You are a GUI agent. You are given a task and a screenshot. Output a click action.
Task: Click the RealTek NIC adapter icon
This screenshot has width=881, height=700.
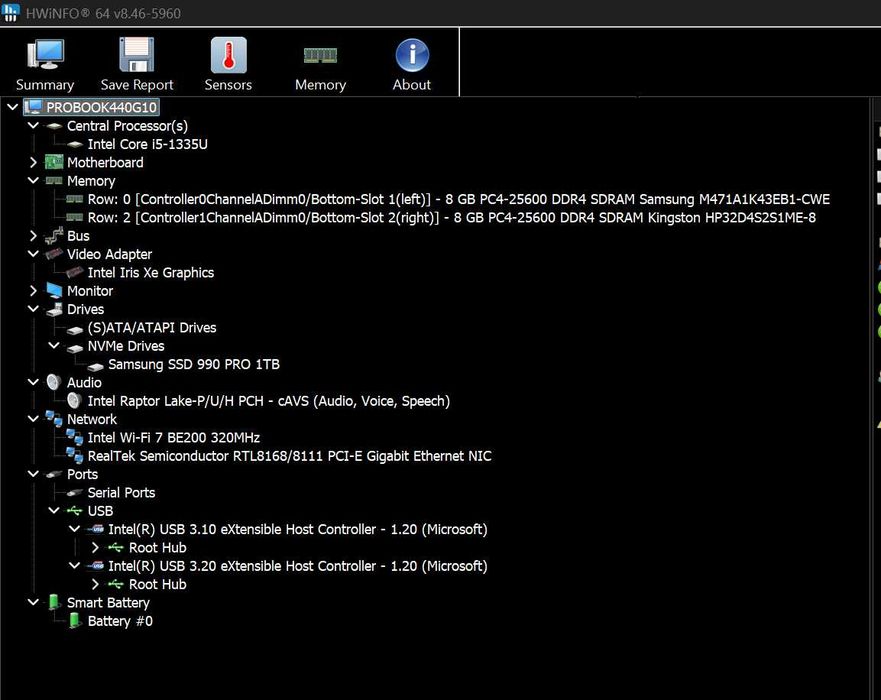coord(74,456)
